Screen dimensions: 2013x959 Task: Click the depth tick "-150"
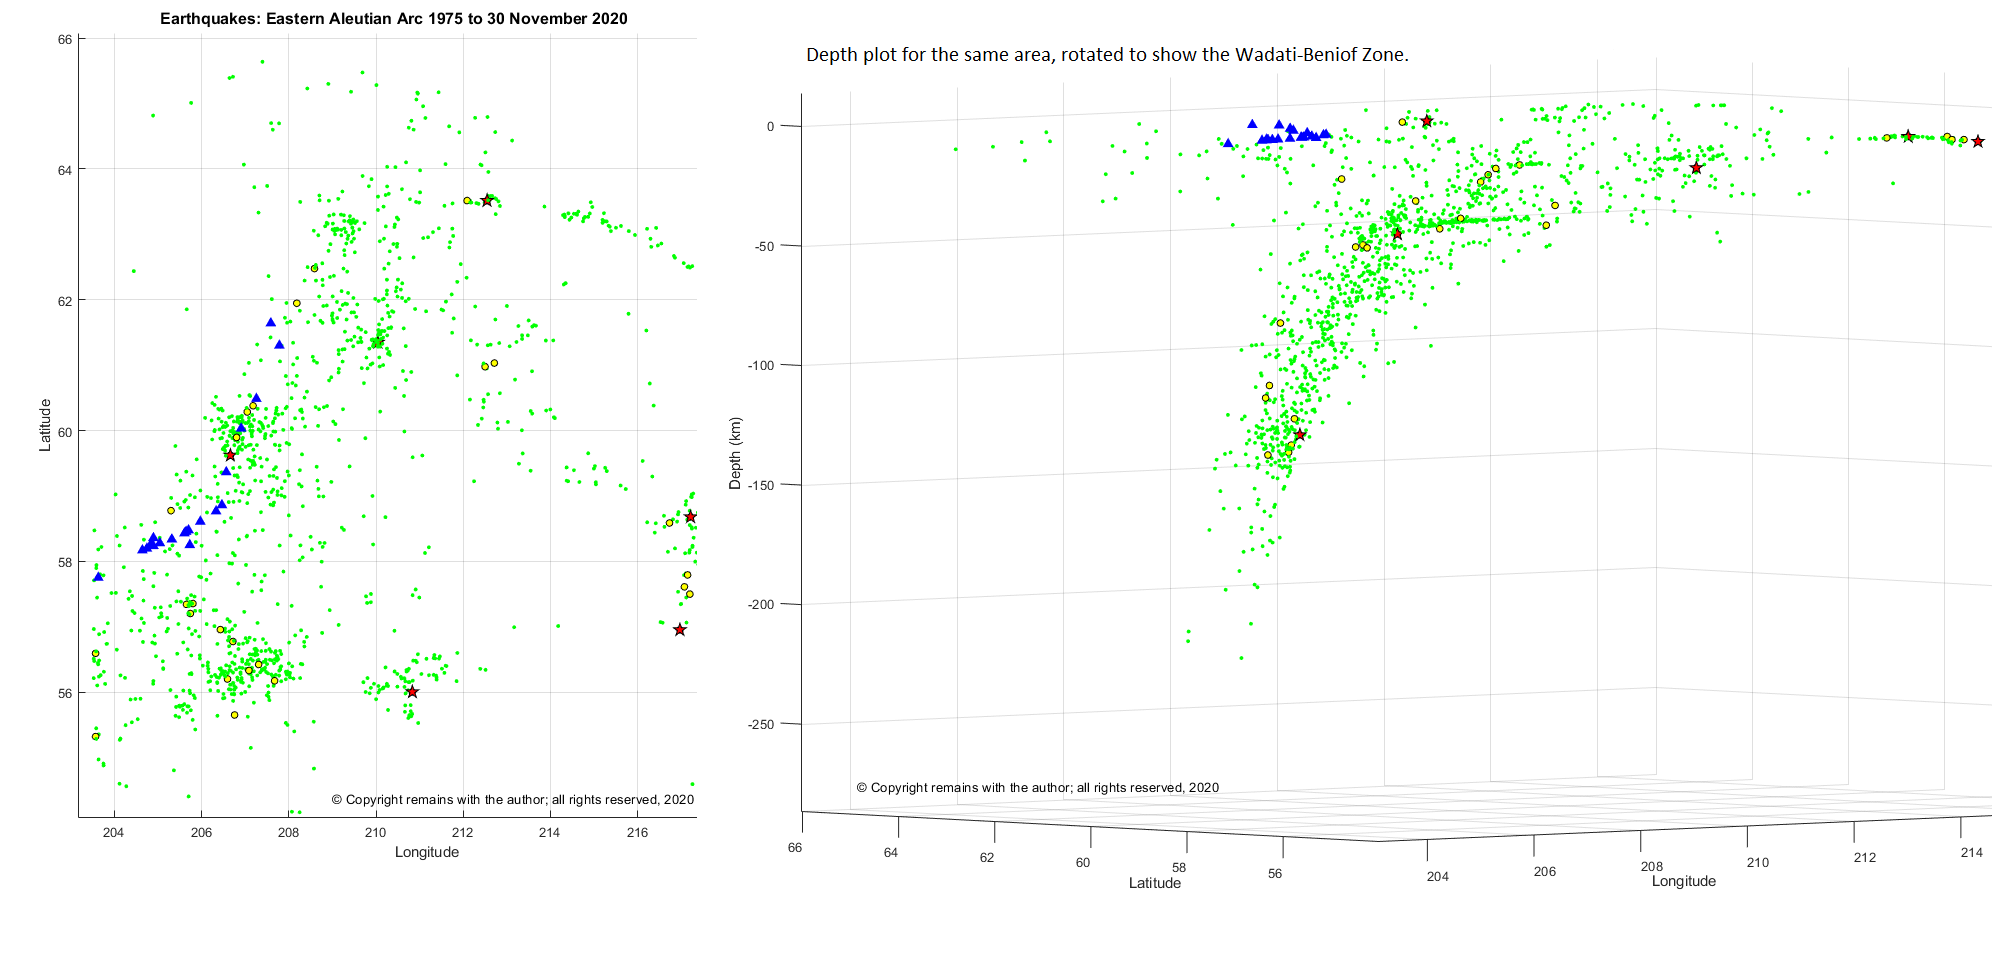761,485
